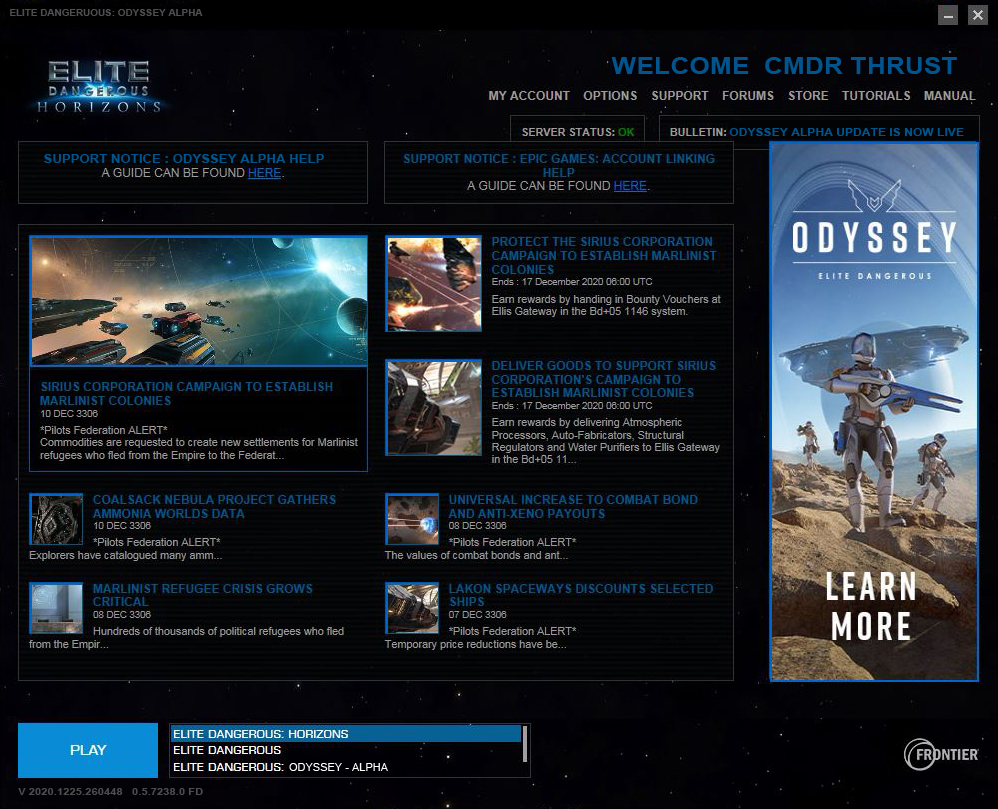Open the game Manual
This screenshot has height=809, width=998.
949,95
